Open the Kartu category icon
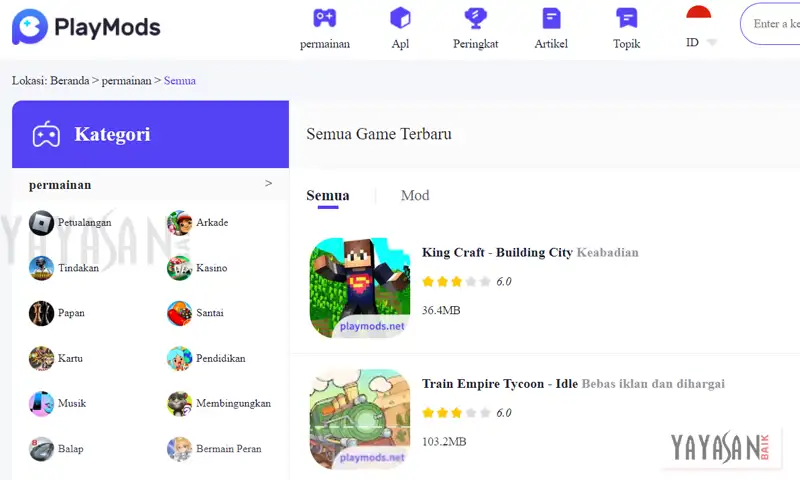Screen dimensions: 800x480 (x=41, y=359)
